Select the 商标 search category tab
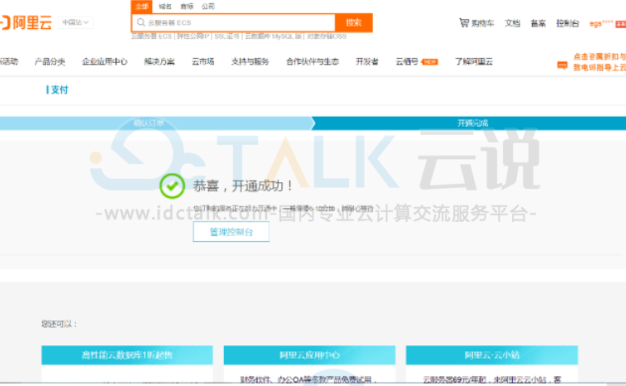This screenshot has height=386, width=626. tap(186, 6)
